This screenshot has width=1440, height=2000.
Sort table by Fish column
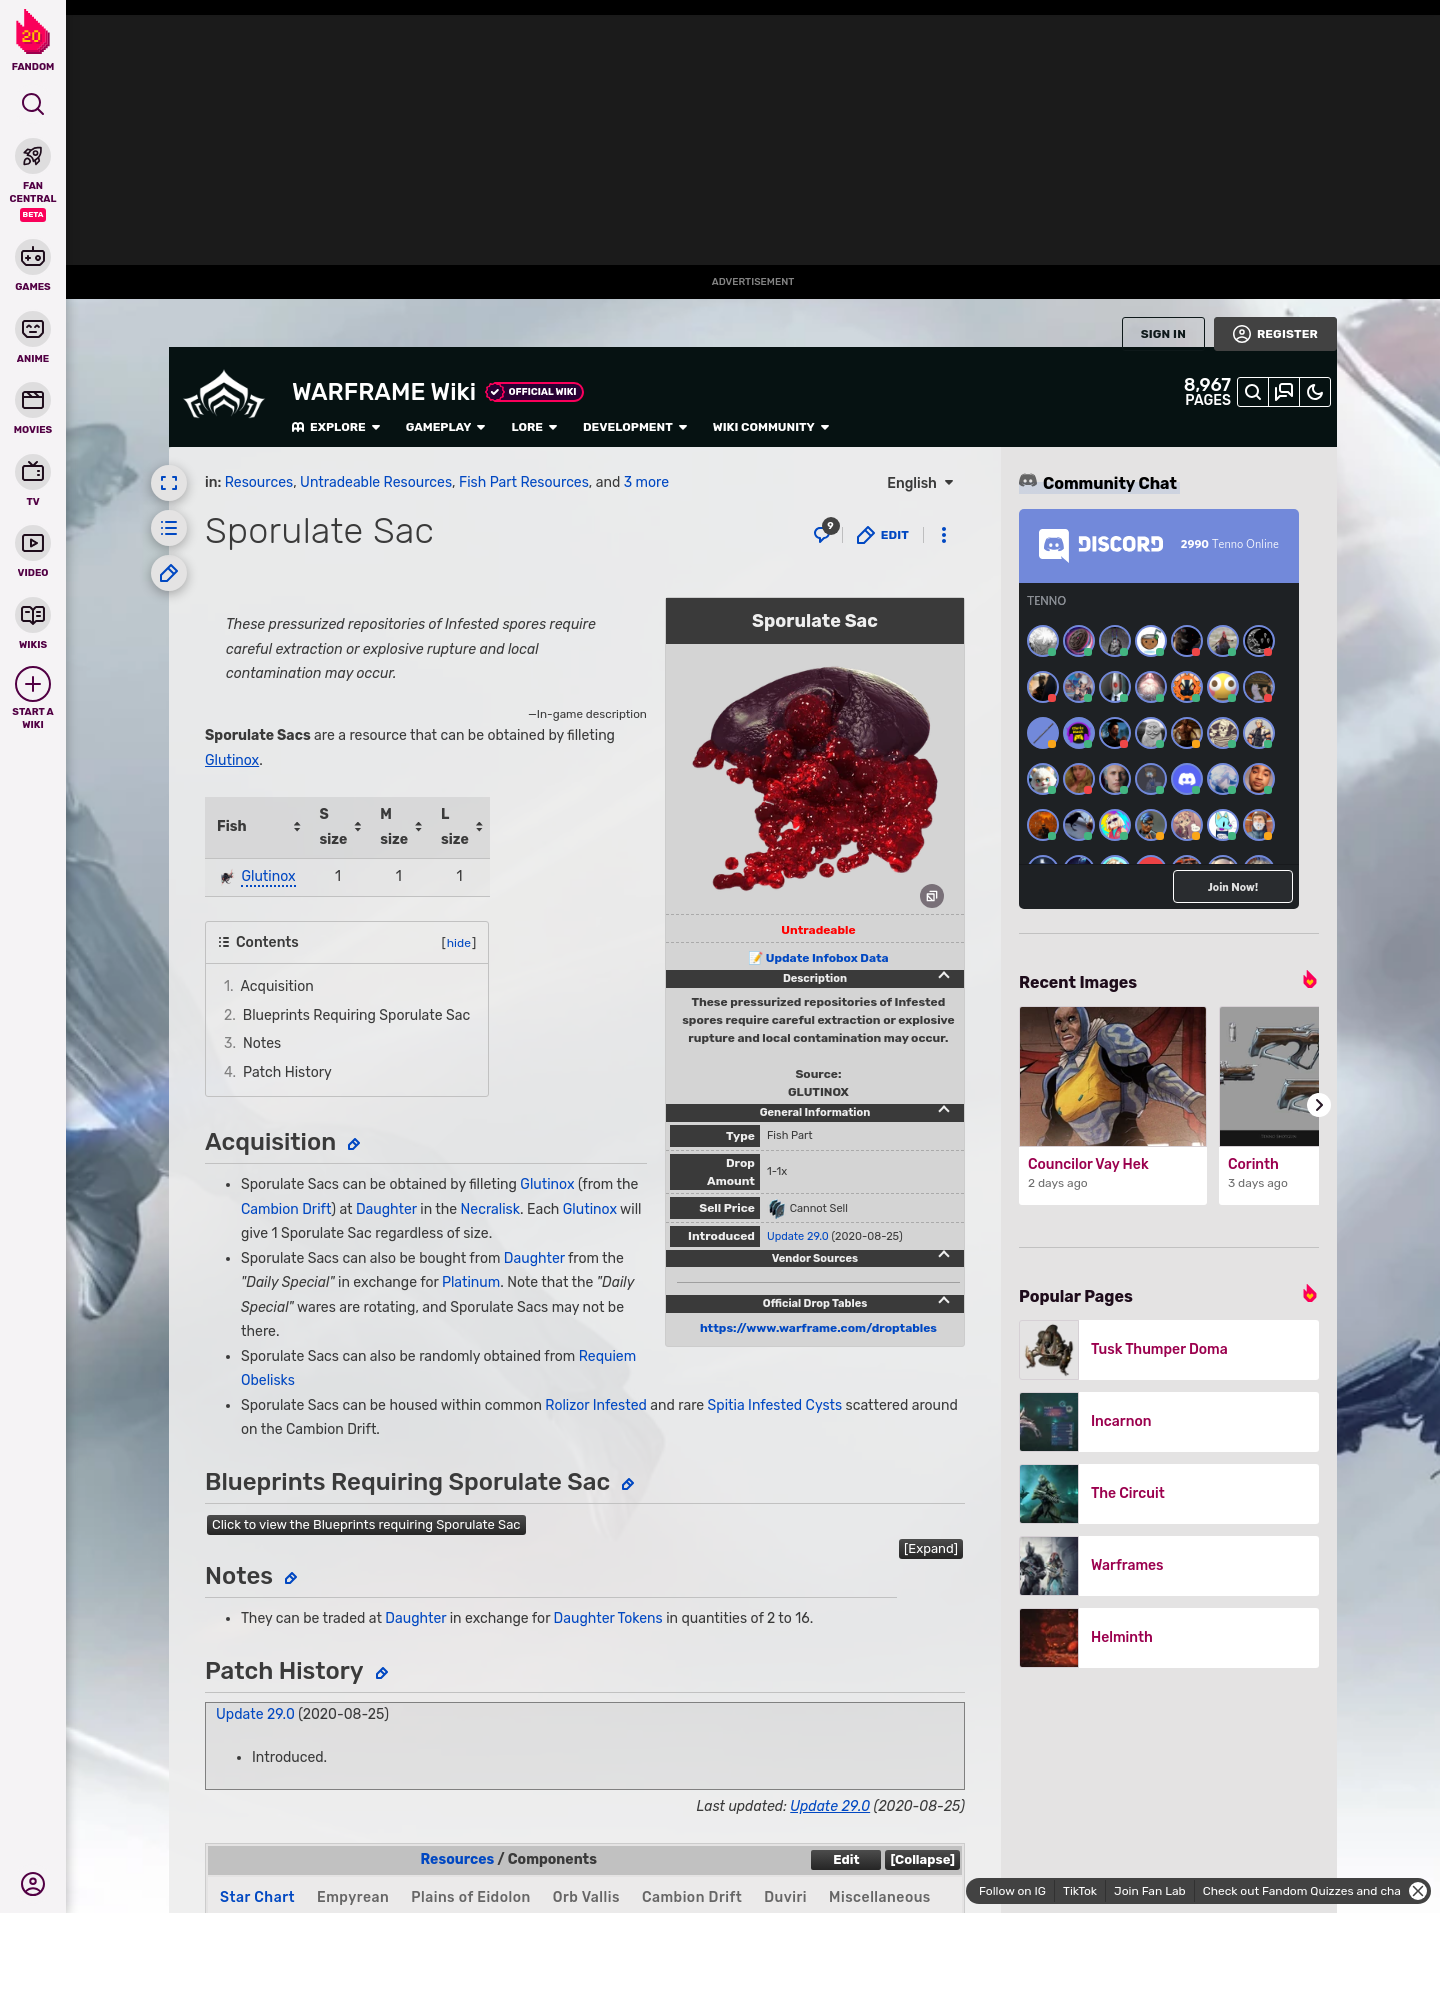[258, 827]
